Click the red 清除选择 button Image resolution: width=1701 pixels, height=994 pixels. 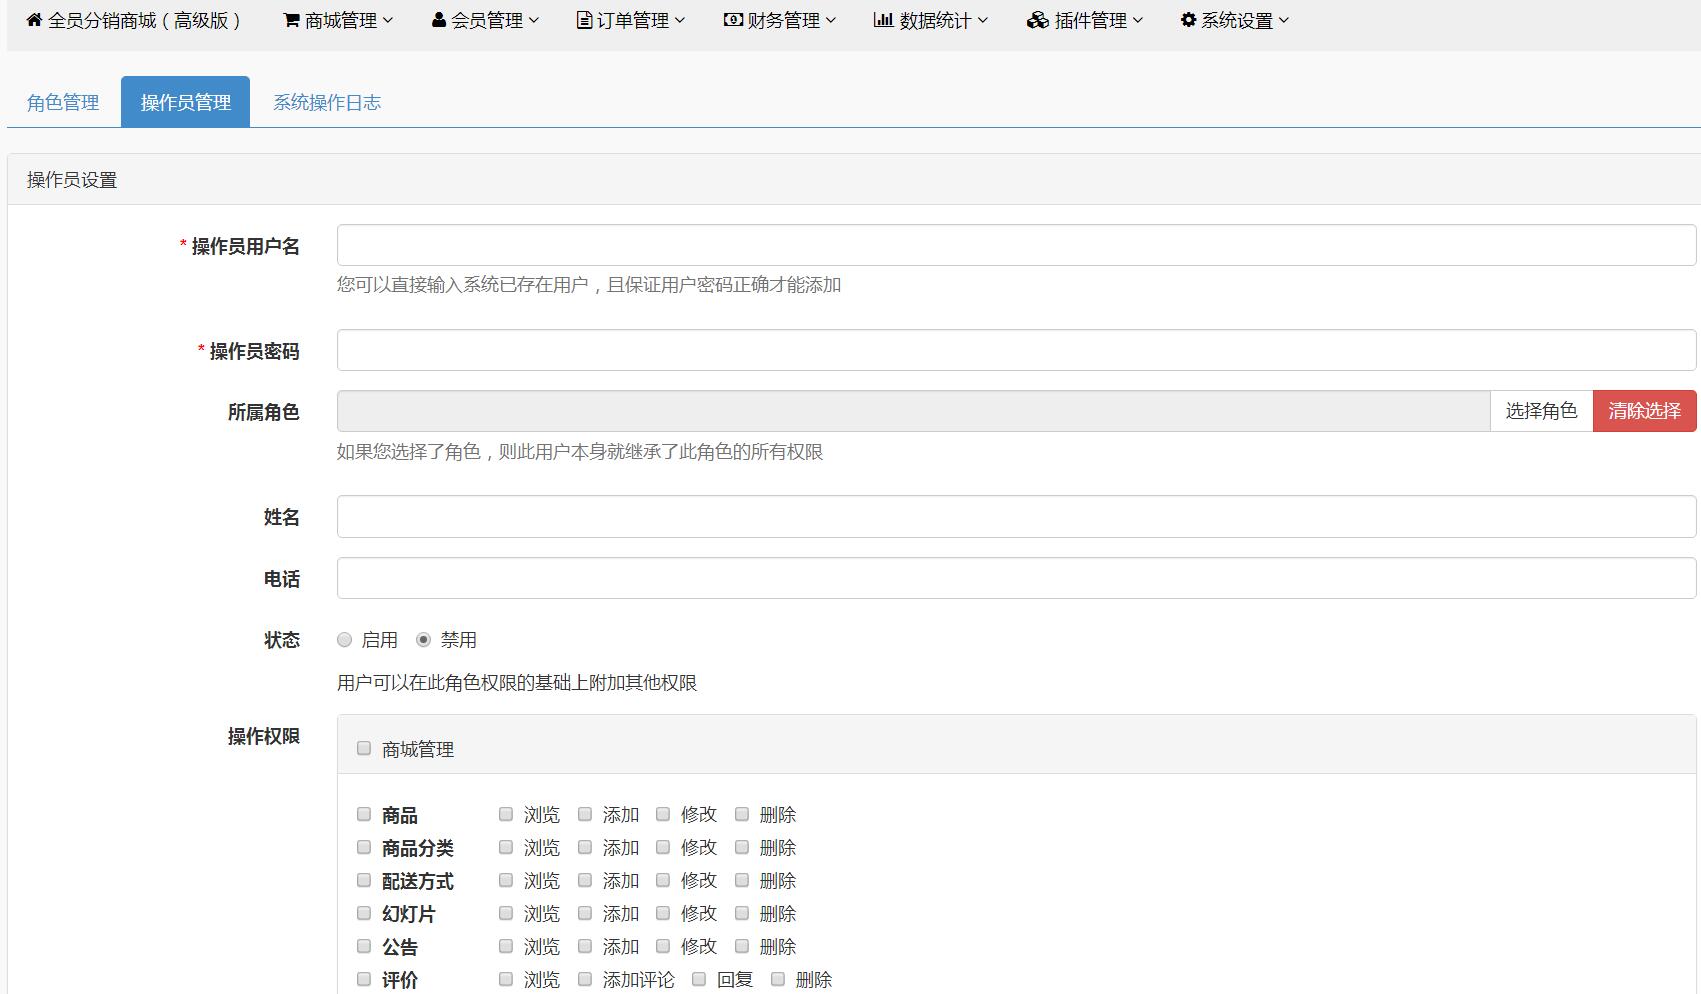tap(1644, 410)
